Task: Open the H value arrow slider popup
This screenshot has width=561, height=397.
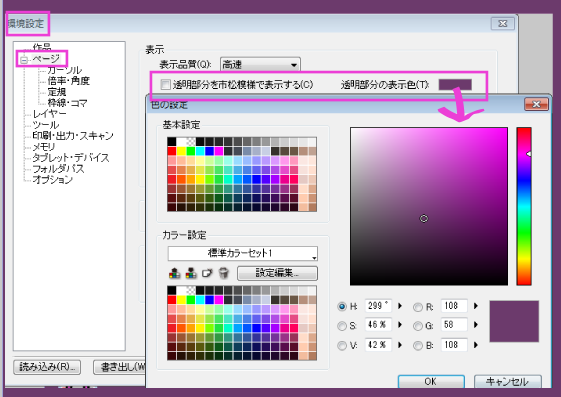Action: pyautogui.click(x=400, y=306)
